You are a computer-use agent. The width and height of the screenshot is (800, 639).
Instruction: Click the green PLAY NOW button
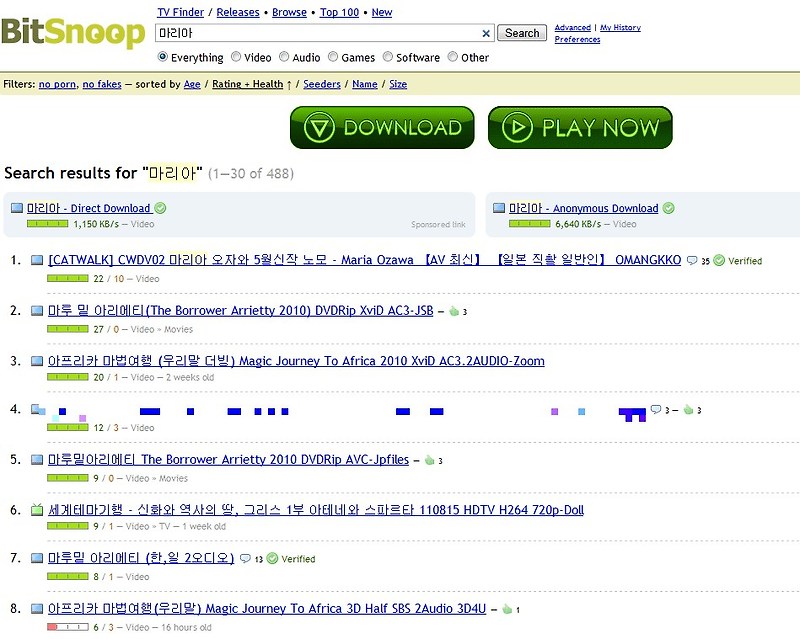click(580, 128)
